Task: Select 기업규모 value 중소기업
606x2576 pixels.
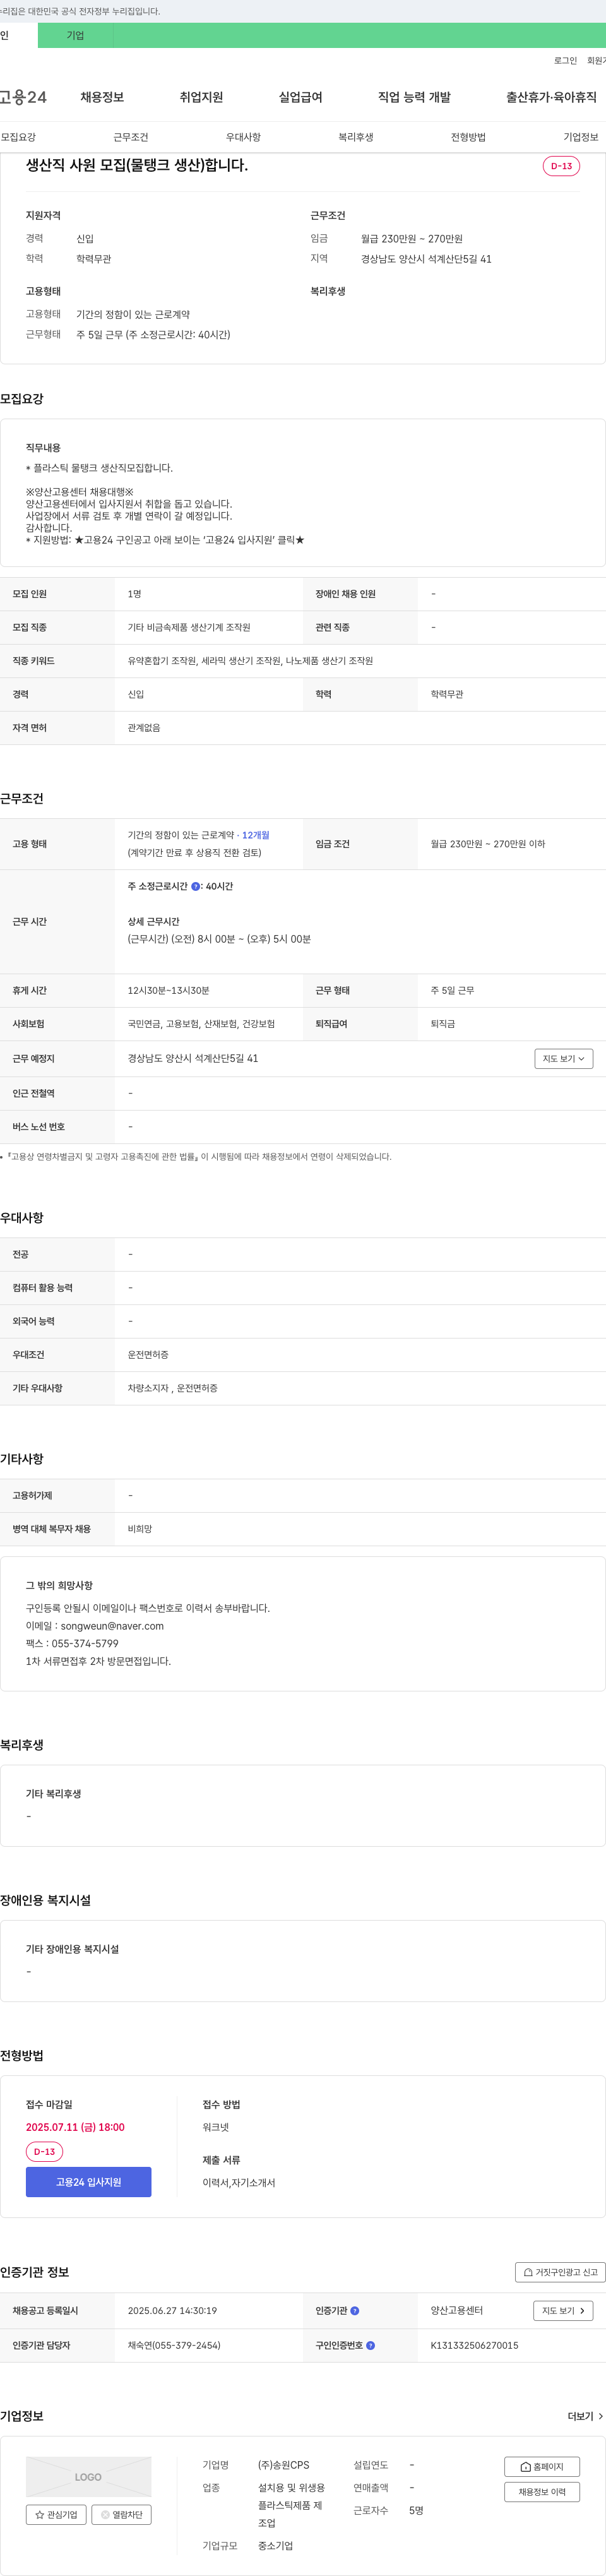Action: (x=275, y=2545)
